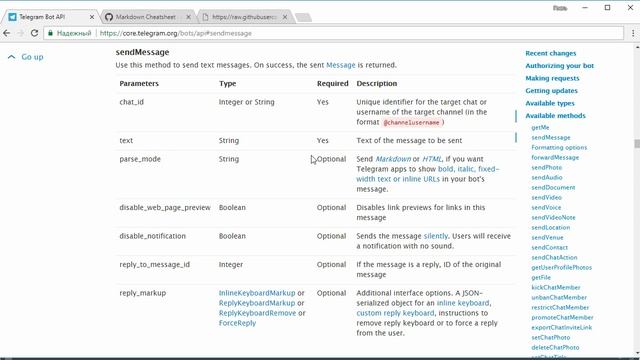Open the HTML formatting link

point(432,159)
